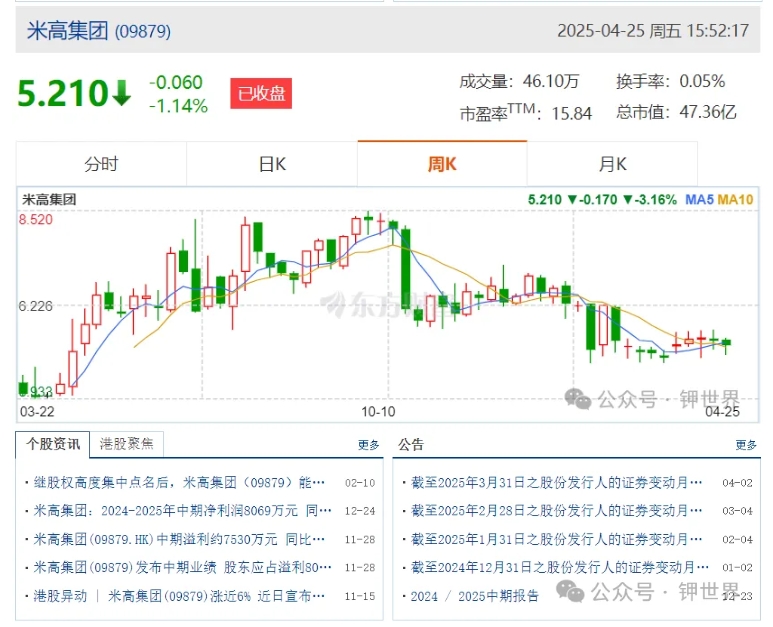Click the MA10 legend label
The height and width of the screenshot is (627, 773).
735,200
